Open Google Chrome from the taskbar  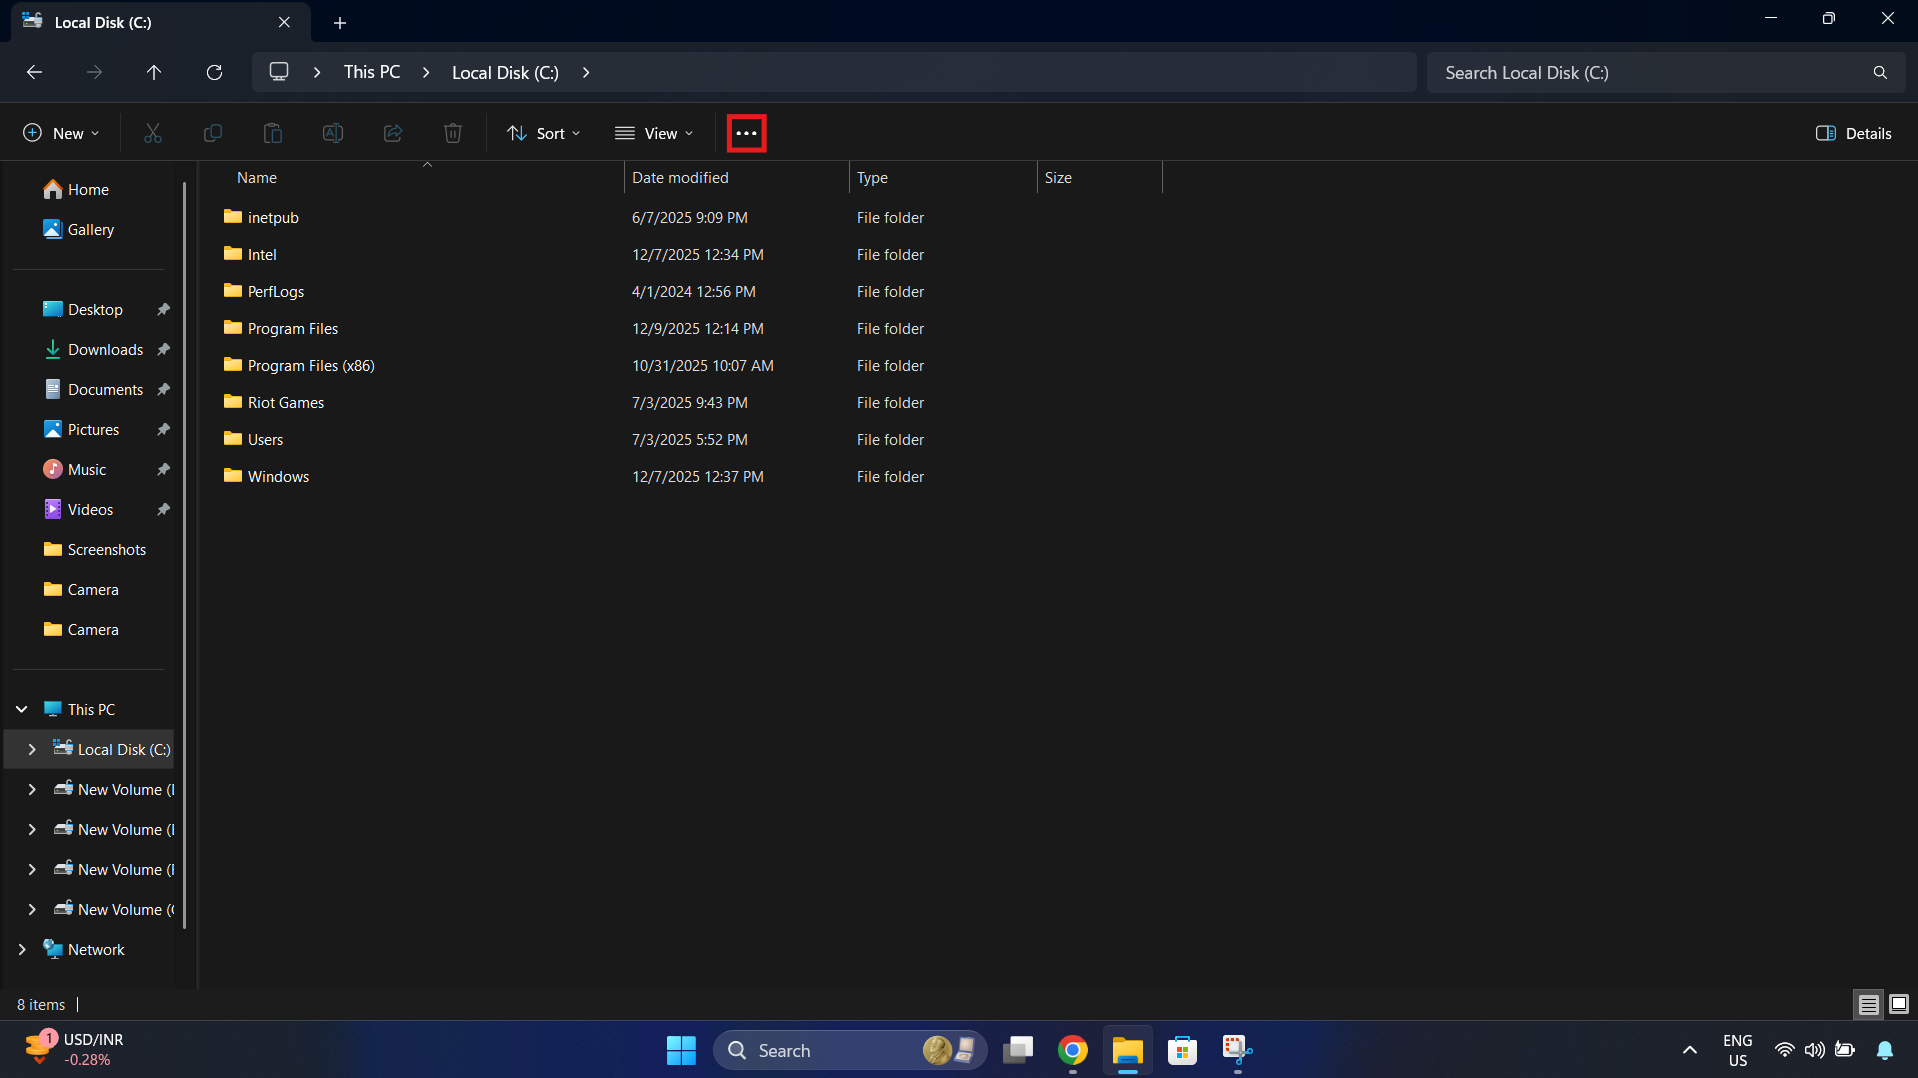click(1072, 1050)
